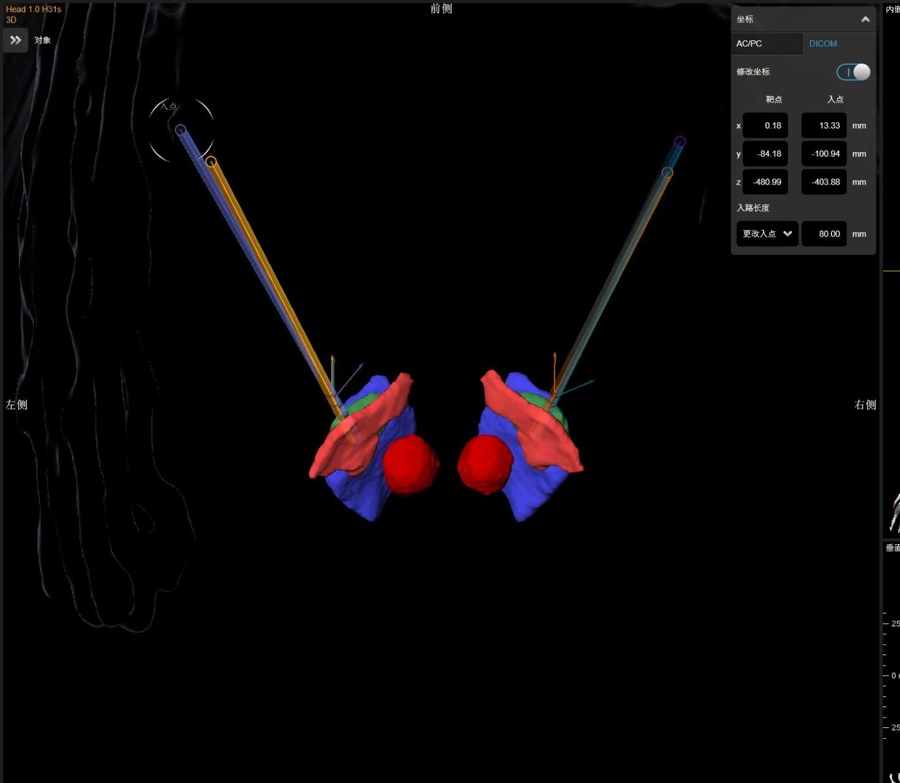Image resolution: width=900 pixels, height=783 pixels.
Task: Click the gray entry point circle on right trajectory
Action: (x=667, y=173)
